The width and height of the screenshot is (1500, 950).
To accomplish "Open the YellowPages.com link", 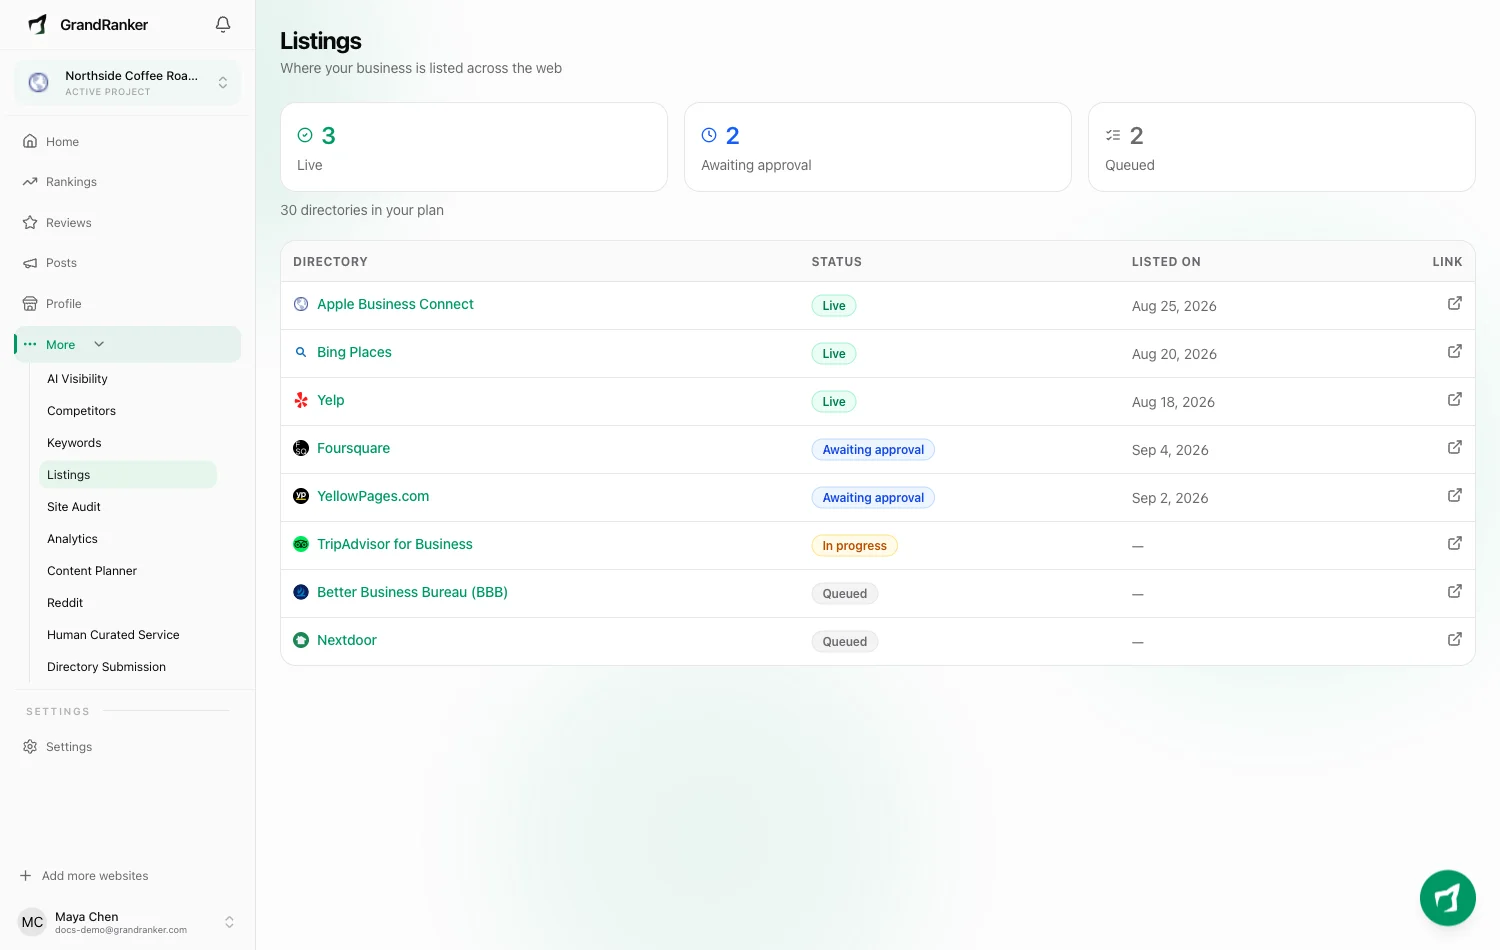I will point(373,496).
